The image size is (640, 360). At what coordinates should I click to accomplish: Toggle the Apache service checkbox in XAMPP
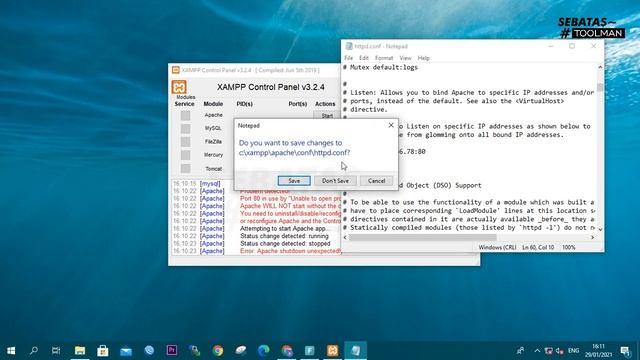coord(185,116)
